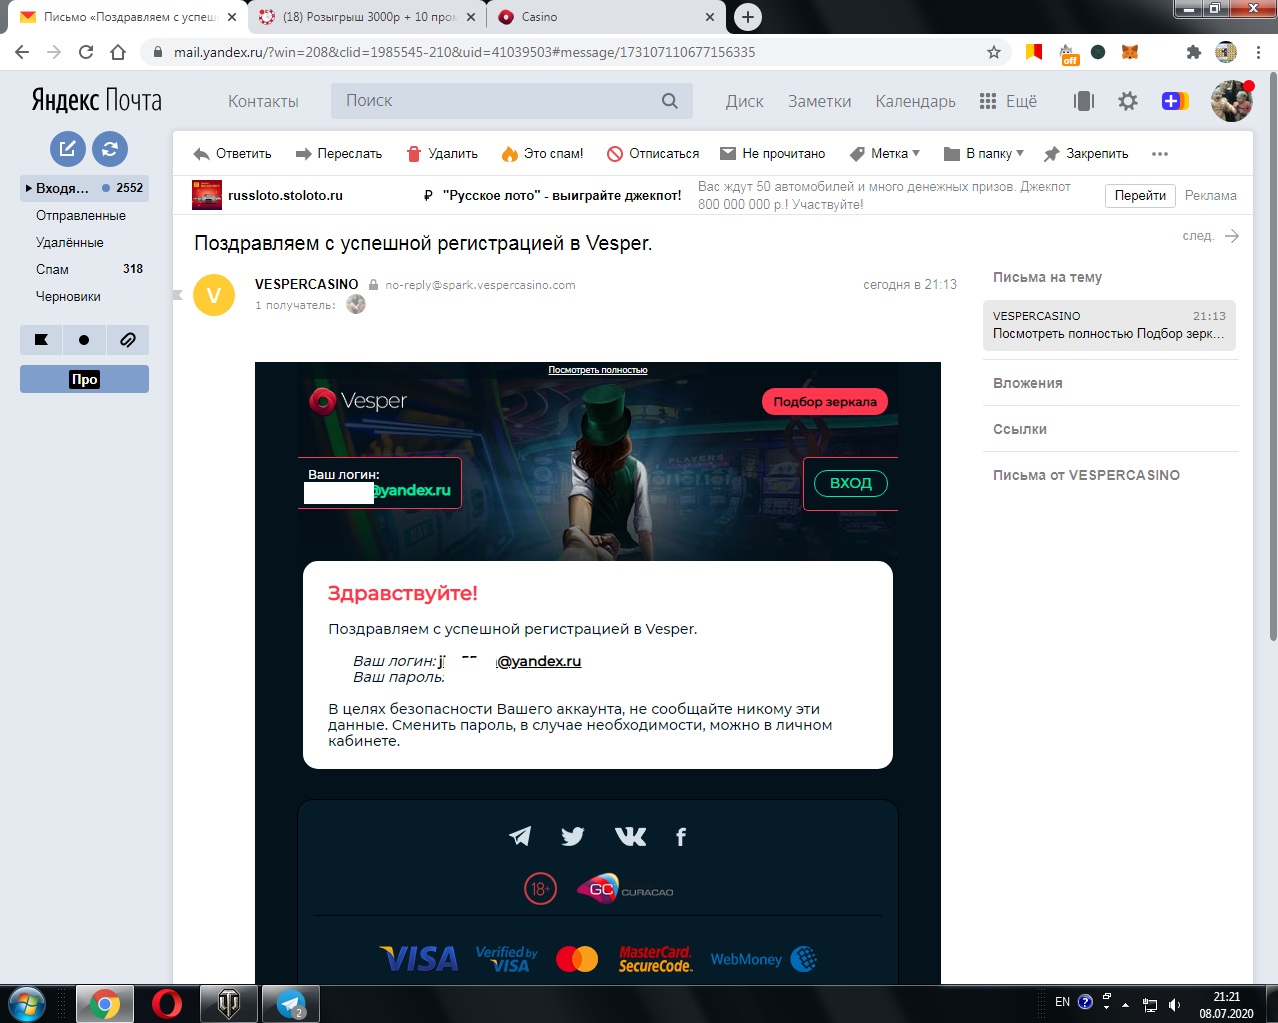The width and height of the screenshot is (1278, 1023).
Task: Open the Facebook icon in email footer
Action: click(681, 837)
